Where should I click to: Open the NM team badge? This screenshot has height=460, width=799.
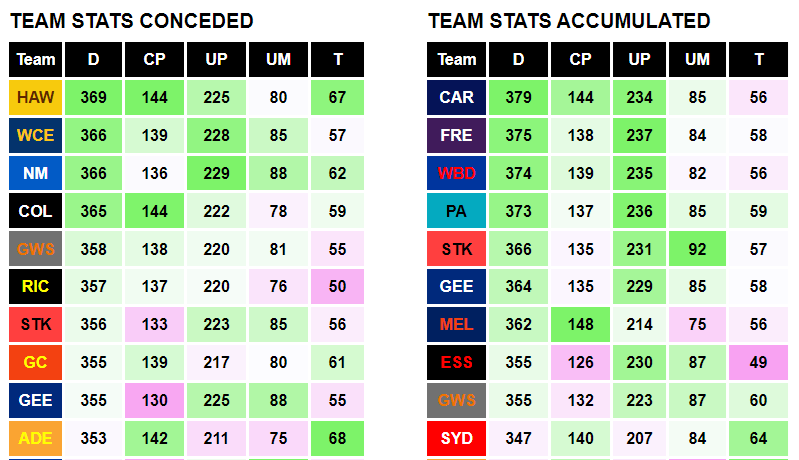(35, 173)
